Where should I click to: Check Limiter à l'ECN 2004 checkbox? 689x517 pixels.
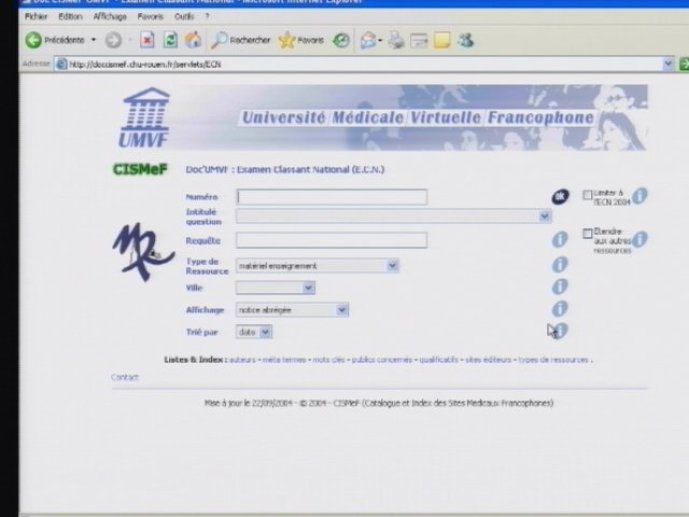click(x=587, y=195)
